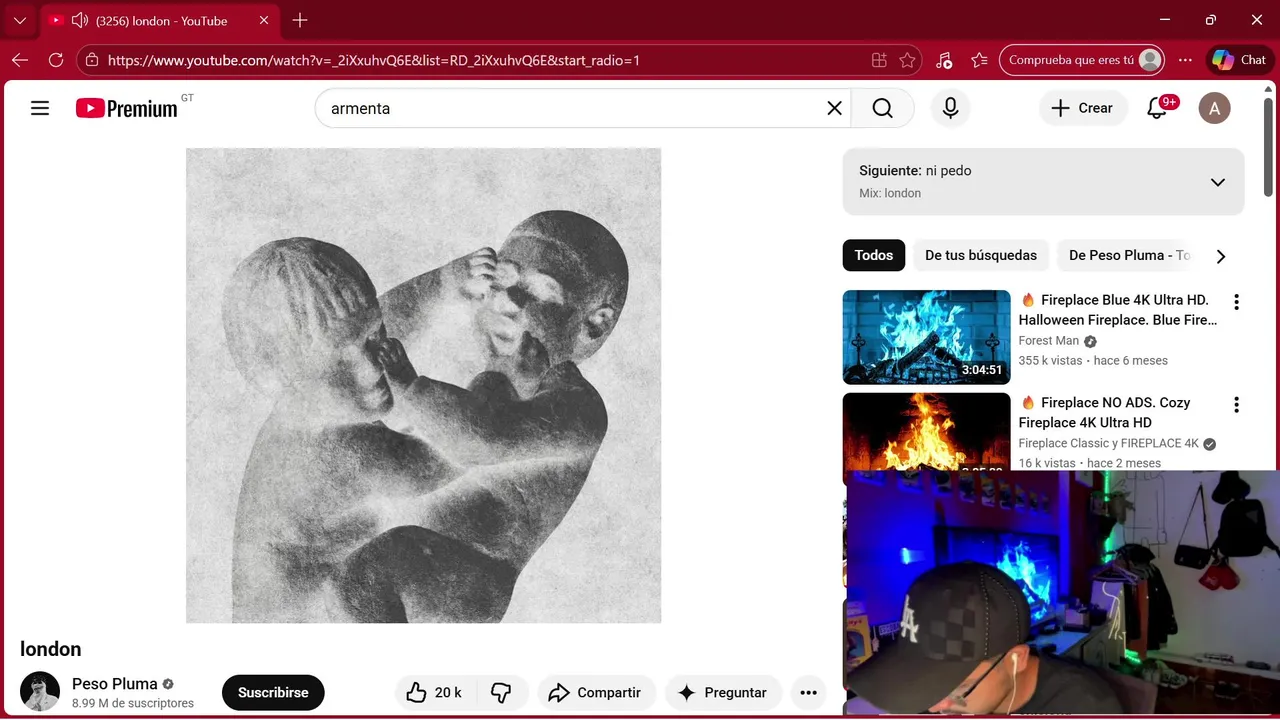Click 8.99 M de suscriptores text
Screen dimensions: 1280x720
133,703
